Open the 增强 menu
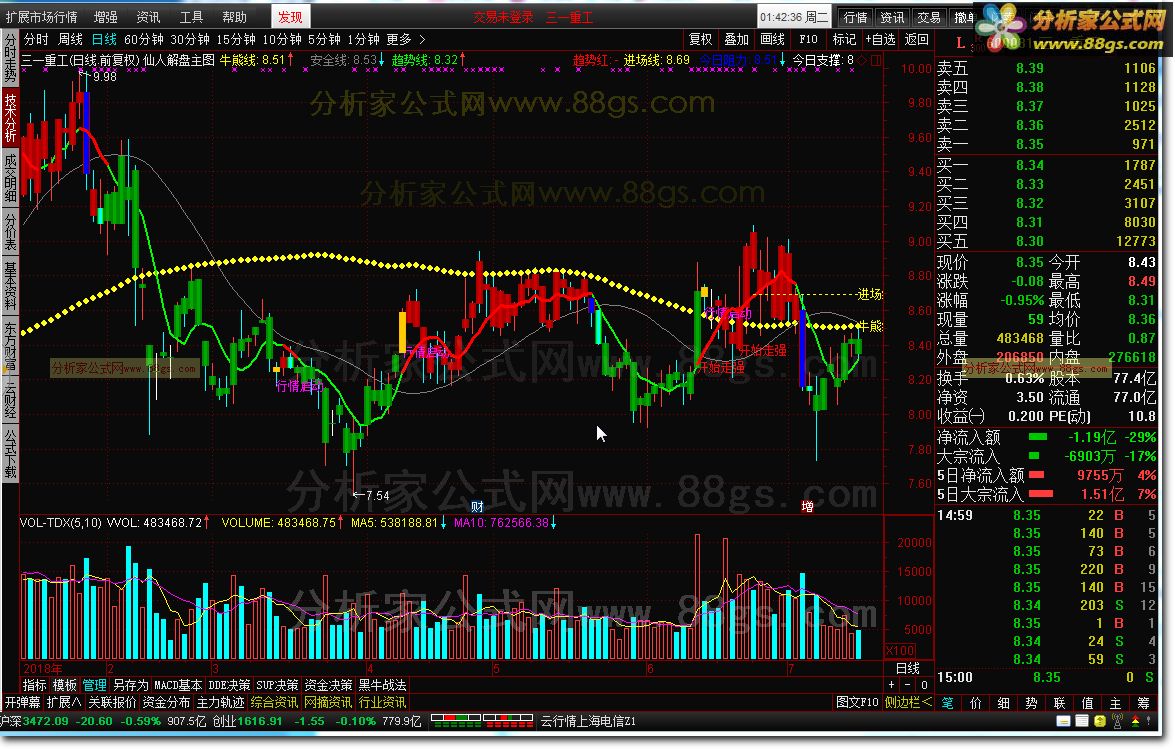Screen dimensions: 1175x749 [106, 16]
